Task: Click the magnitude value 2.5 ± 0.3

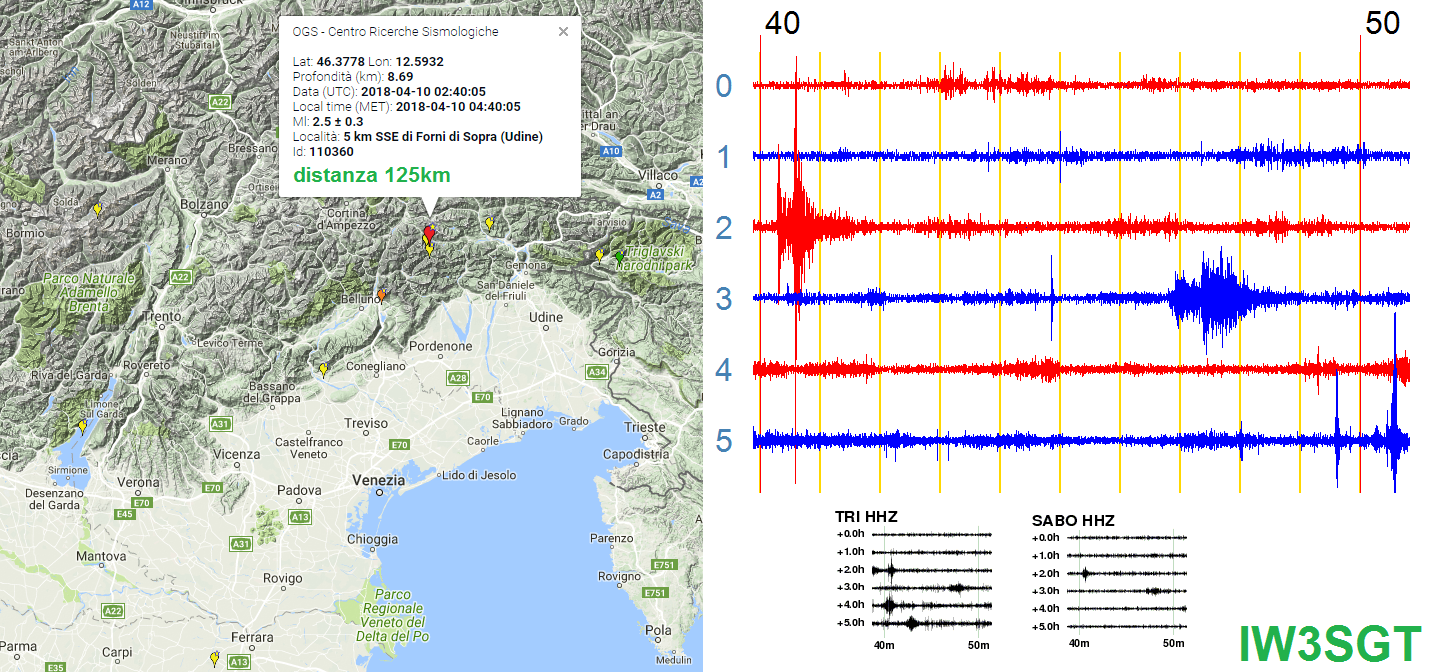Action: click(x=338, y=121)
